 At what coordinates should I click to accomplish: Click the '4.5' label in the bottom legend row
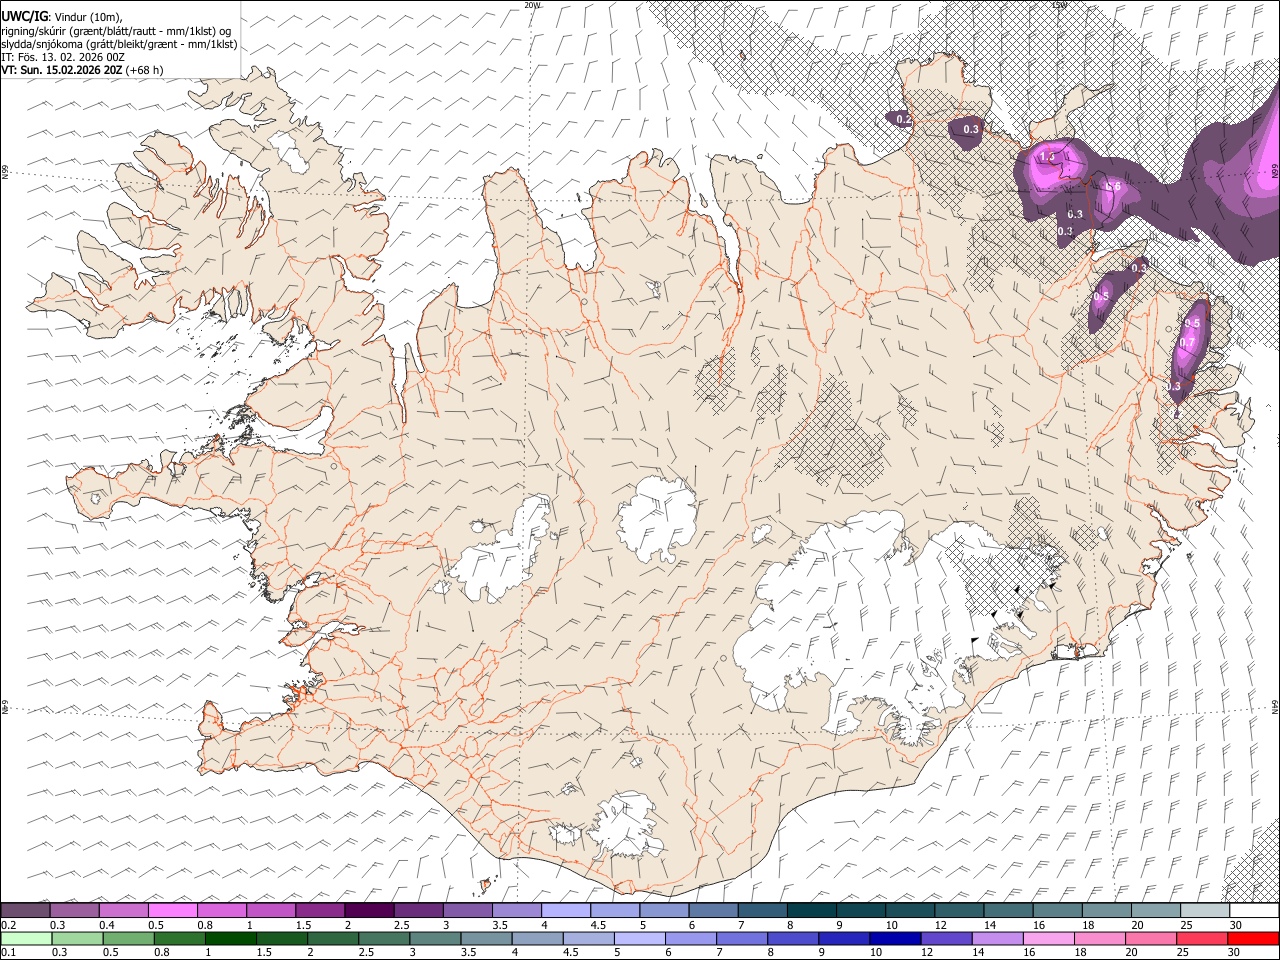pos(571,953)
